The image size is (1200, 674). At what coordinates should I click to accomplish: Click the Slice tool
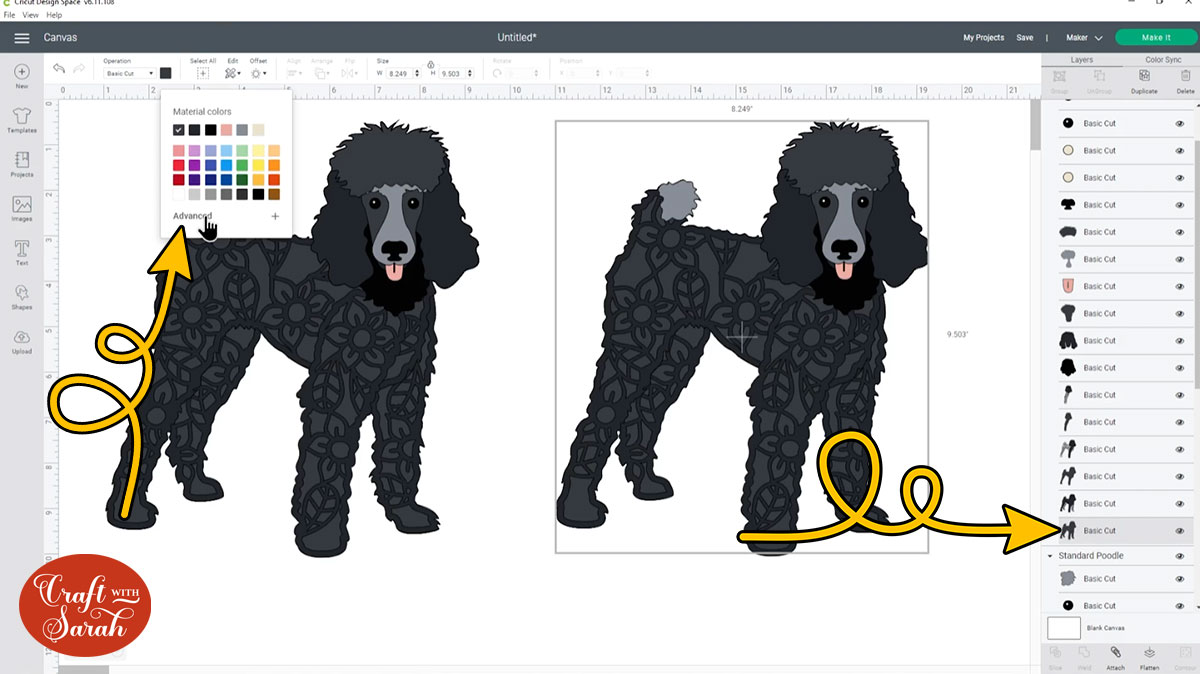pyautogui.click(x=1055, y=657)
